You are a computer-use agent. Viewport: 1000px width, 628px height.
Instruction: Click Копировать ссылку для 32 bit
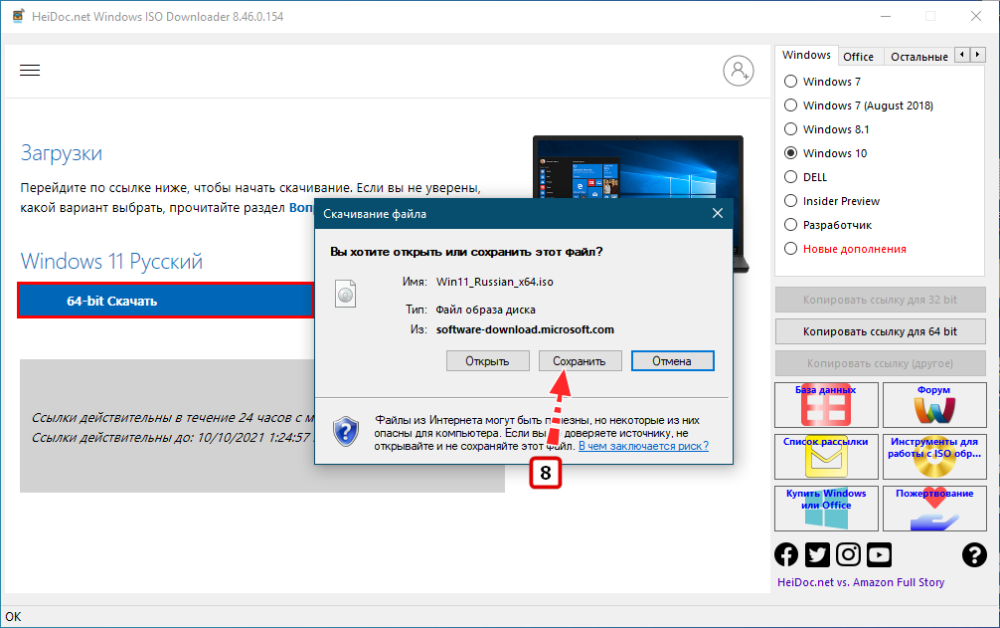(880, 300)
